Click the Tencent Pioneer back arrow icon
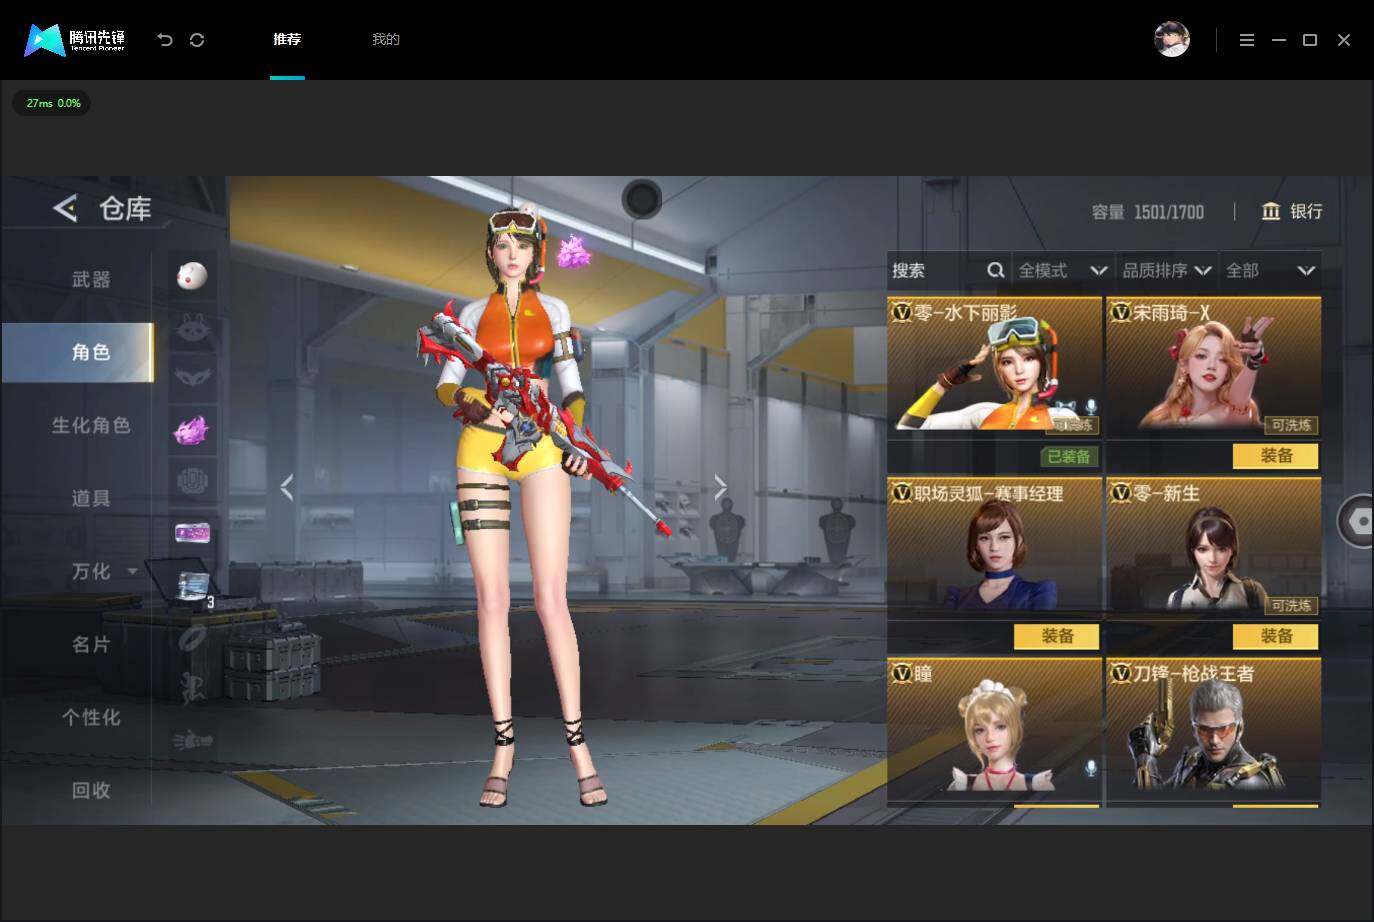This screenshot has height=922, width=1374. coord(165,40)
